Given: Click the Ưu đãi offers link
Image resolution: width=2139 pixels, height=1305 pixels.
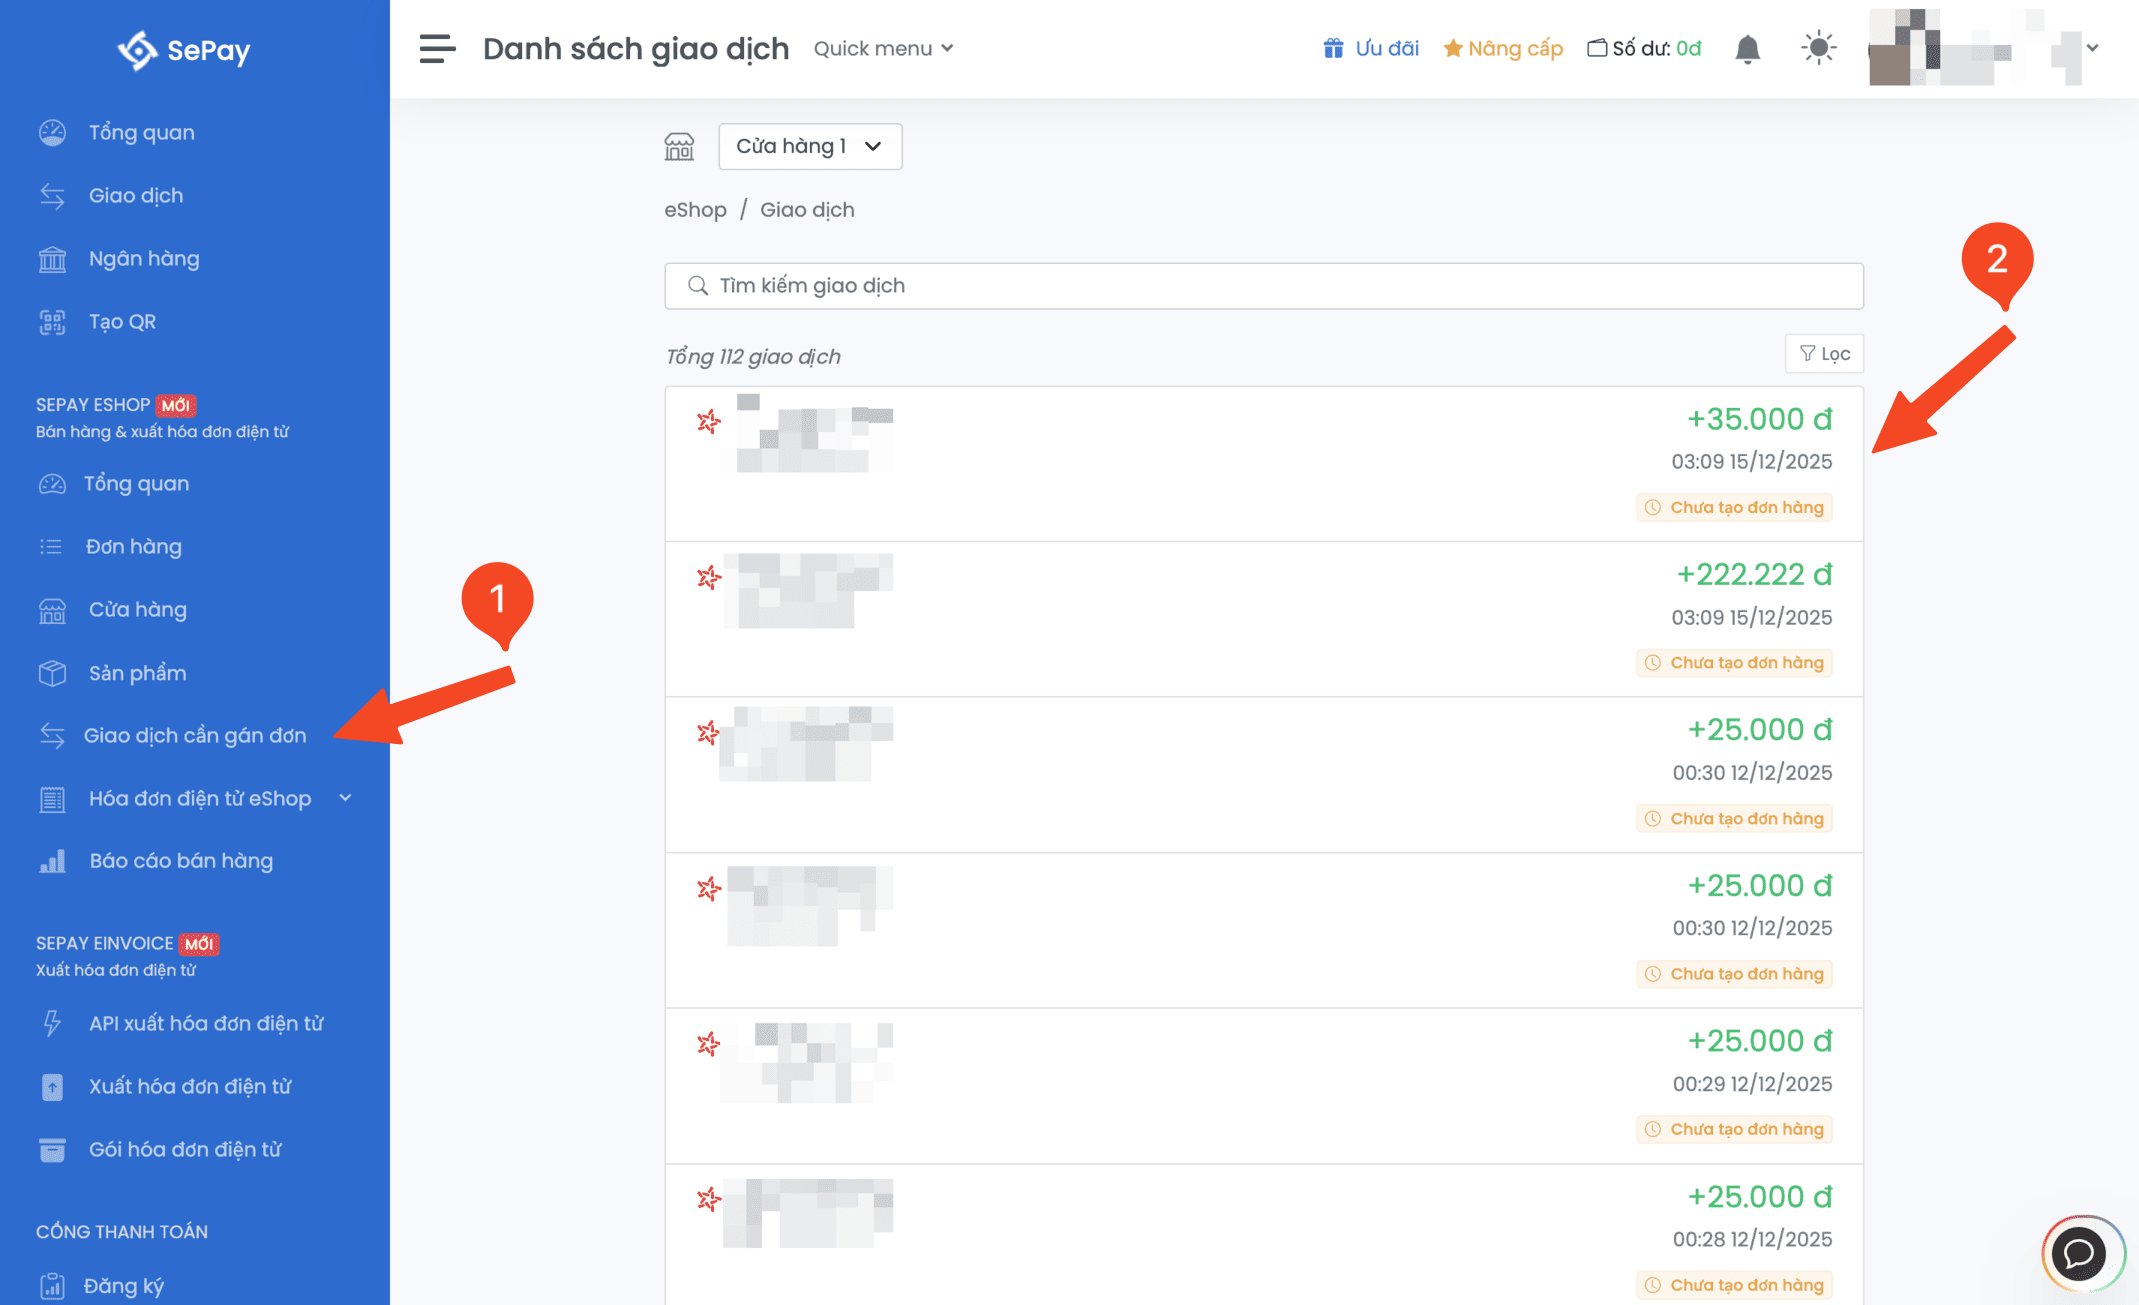Looking at the screenshot, I should [1371, 48].
